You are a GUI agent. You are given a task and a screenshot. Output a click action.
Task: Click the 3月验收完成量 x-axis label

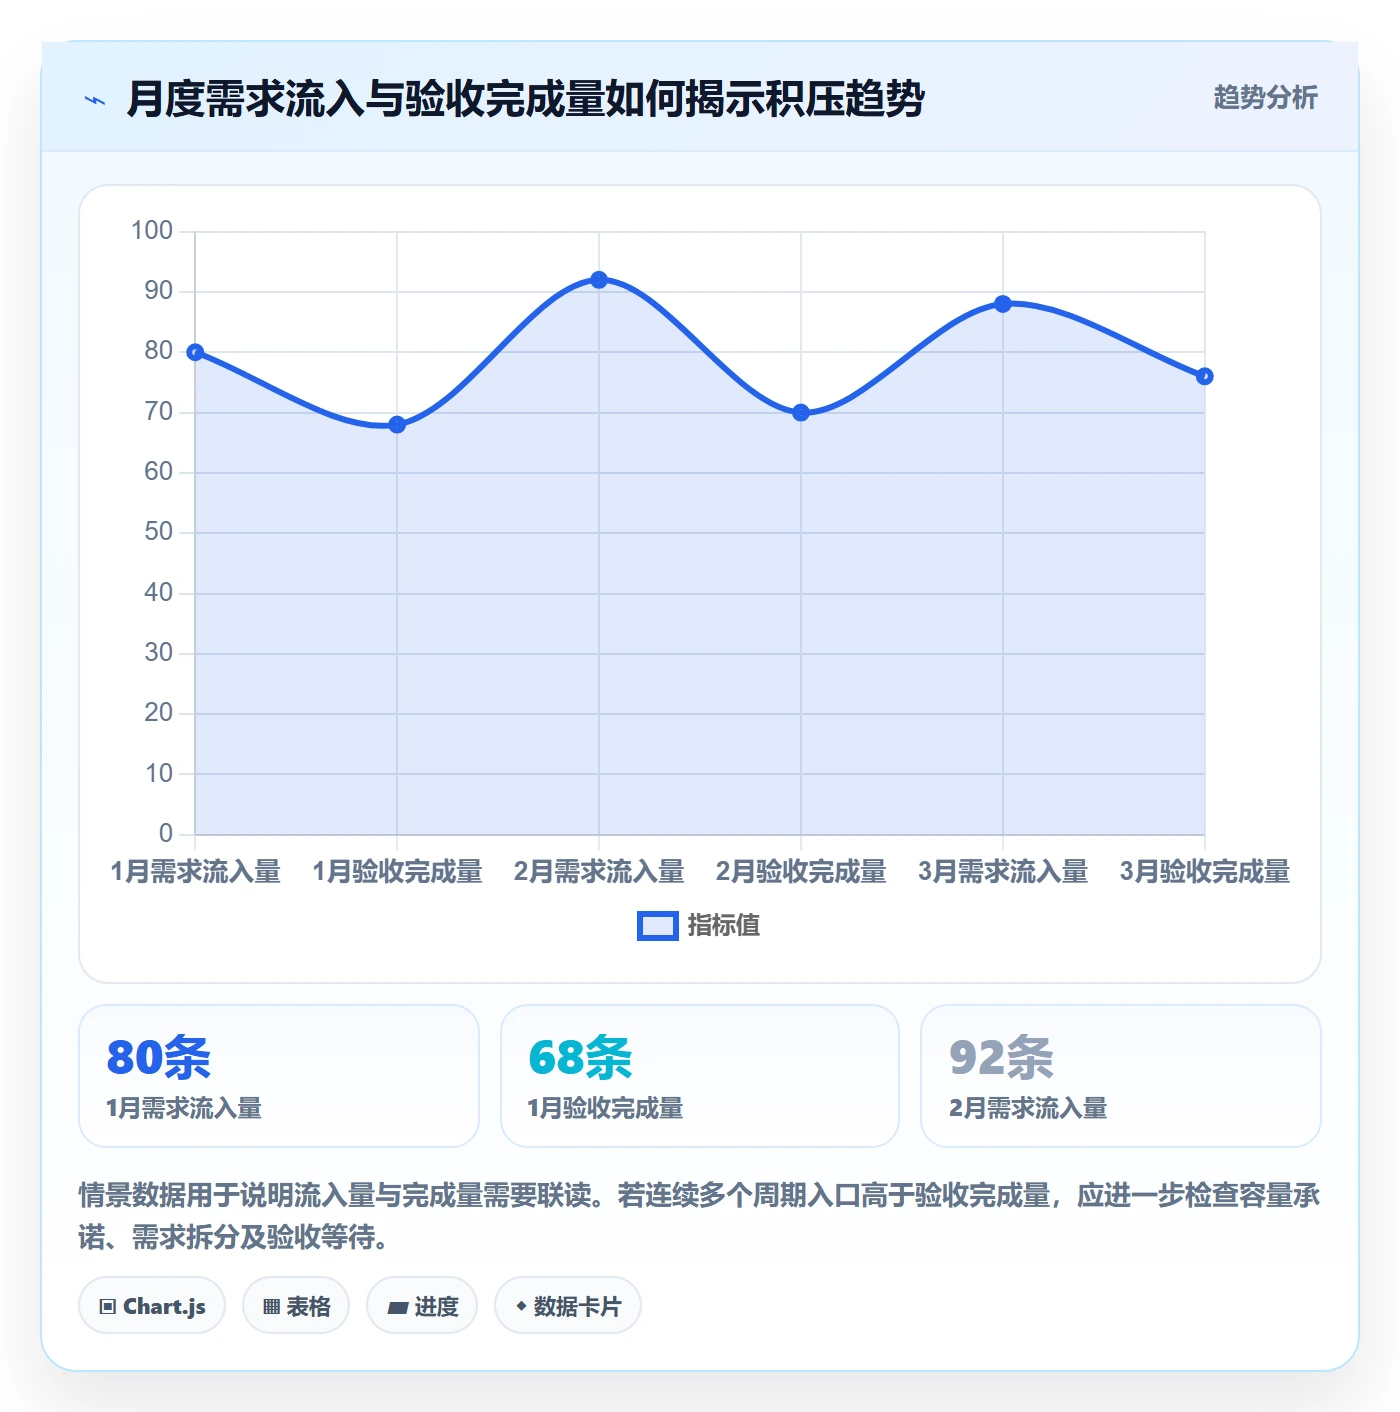(x=1205, y=872)
